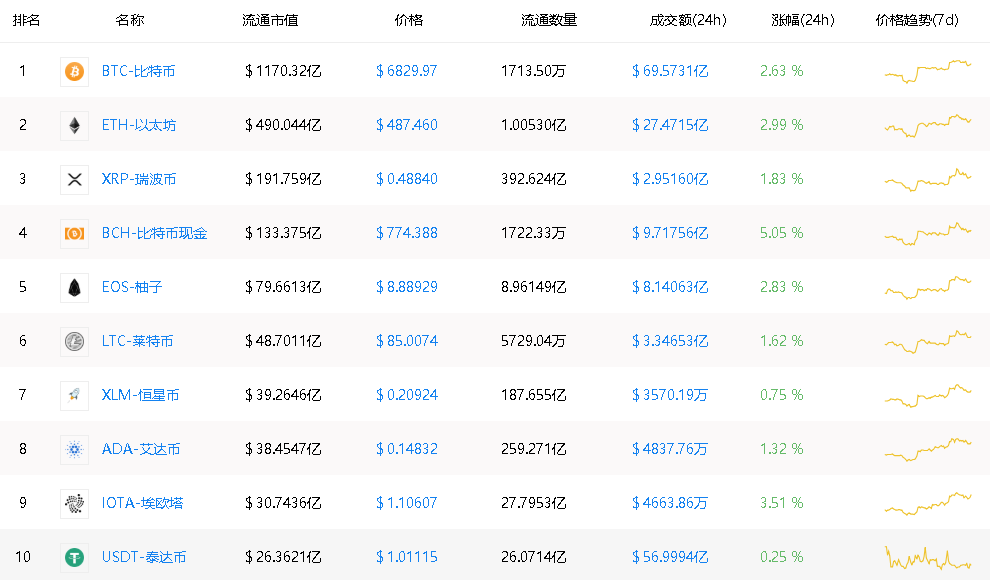Open the USDT 7-day price trend chart

click(928, 557)
